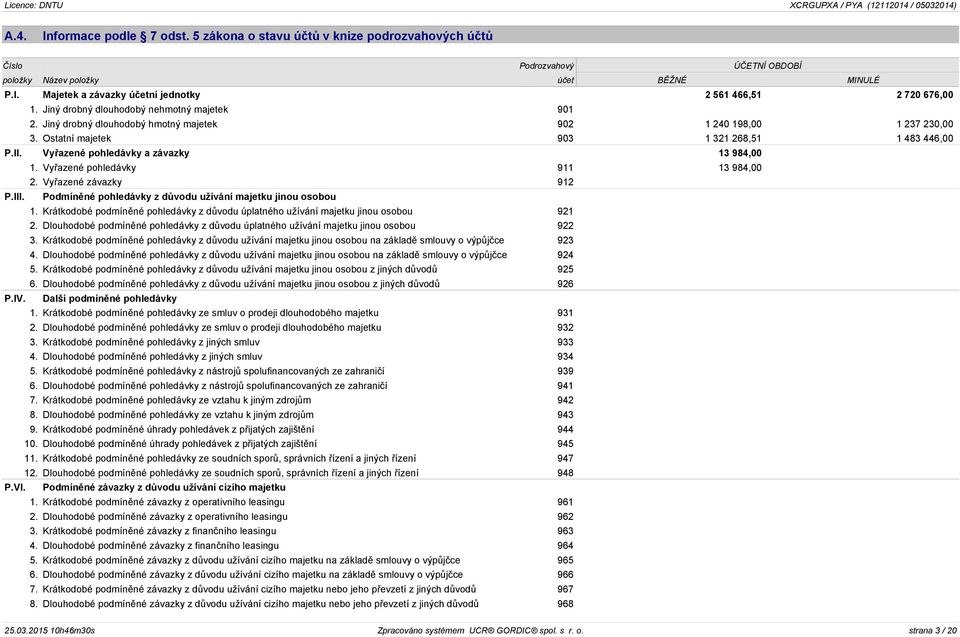Click account number 924
Screen dimensions: 960x637
tap(565, 255)
